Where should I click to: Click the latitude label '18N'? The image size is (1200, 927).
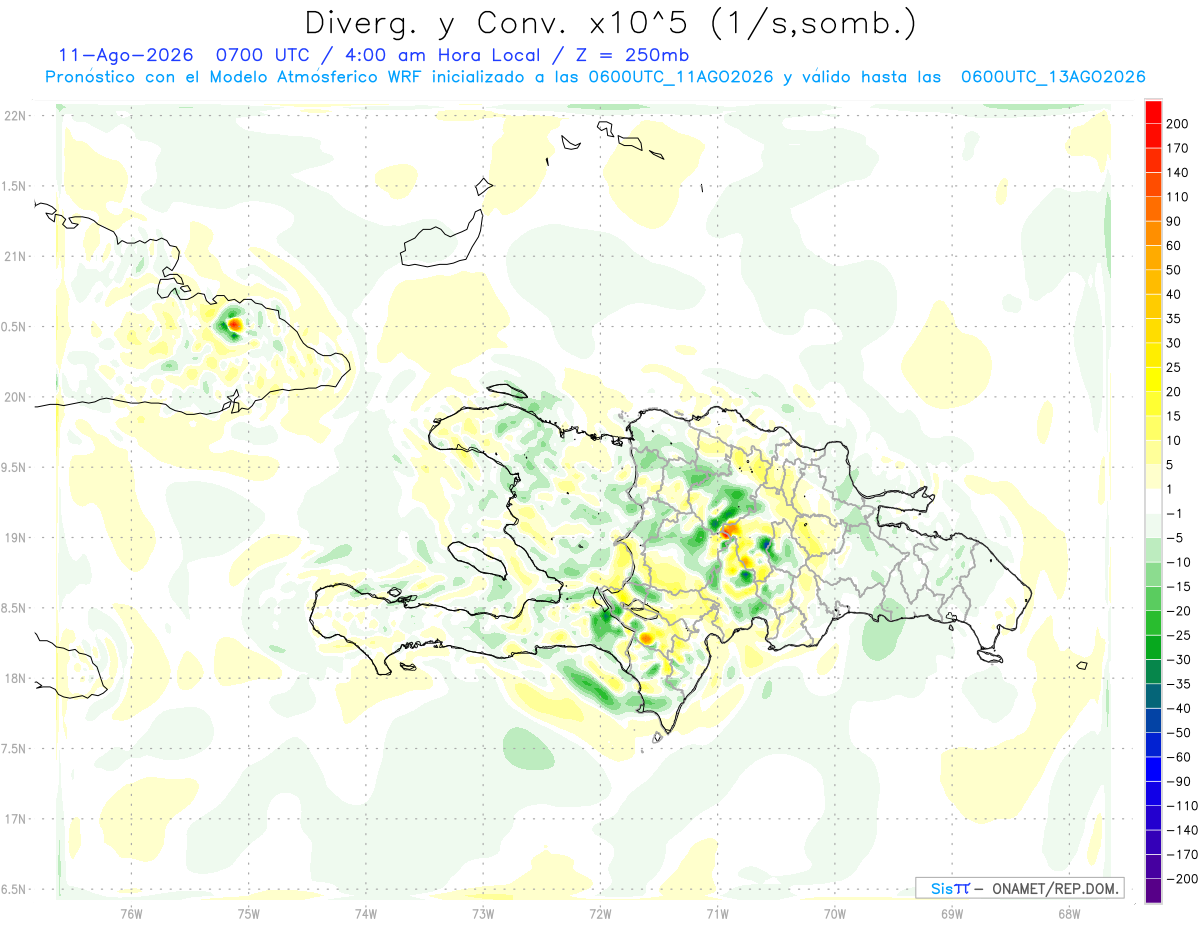point(15,679)
